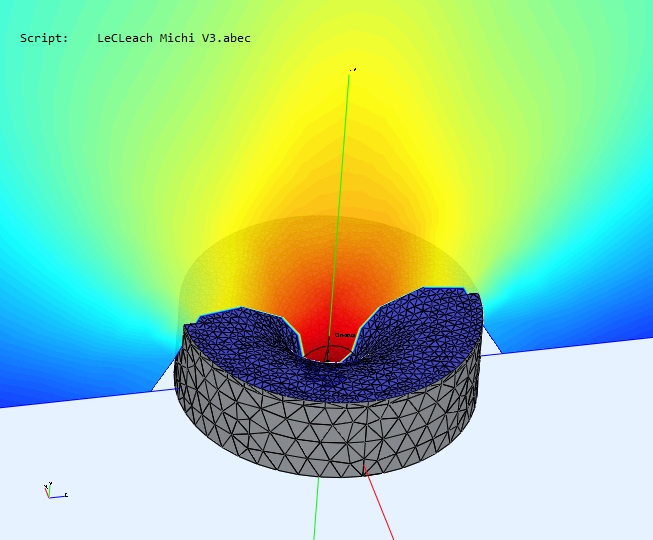Click the pale ground plane at right
The height and width of the screenshot is (540, 653).
coord(570,440)
